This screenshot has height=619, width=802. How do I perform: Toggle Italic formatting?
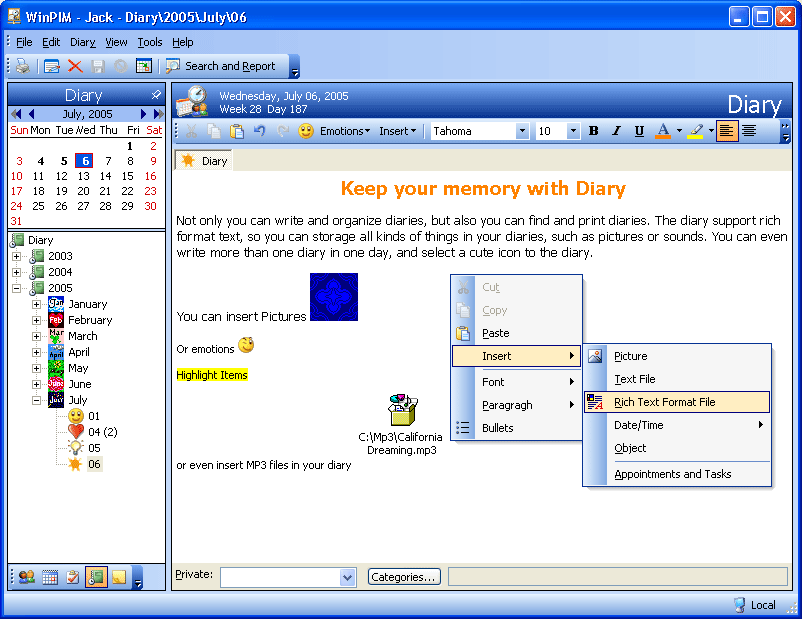[x=616, y=131]
